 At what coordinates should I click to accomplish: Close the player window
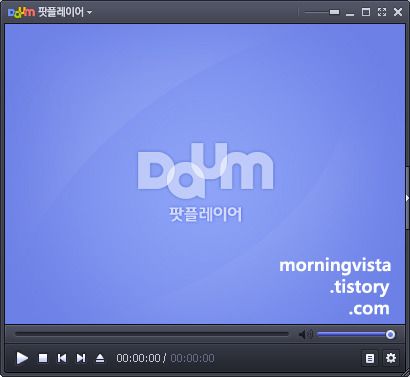point(398,12)
